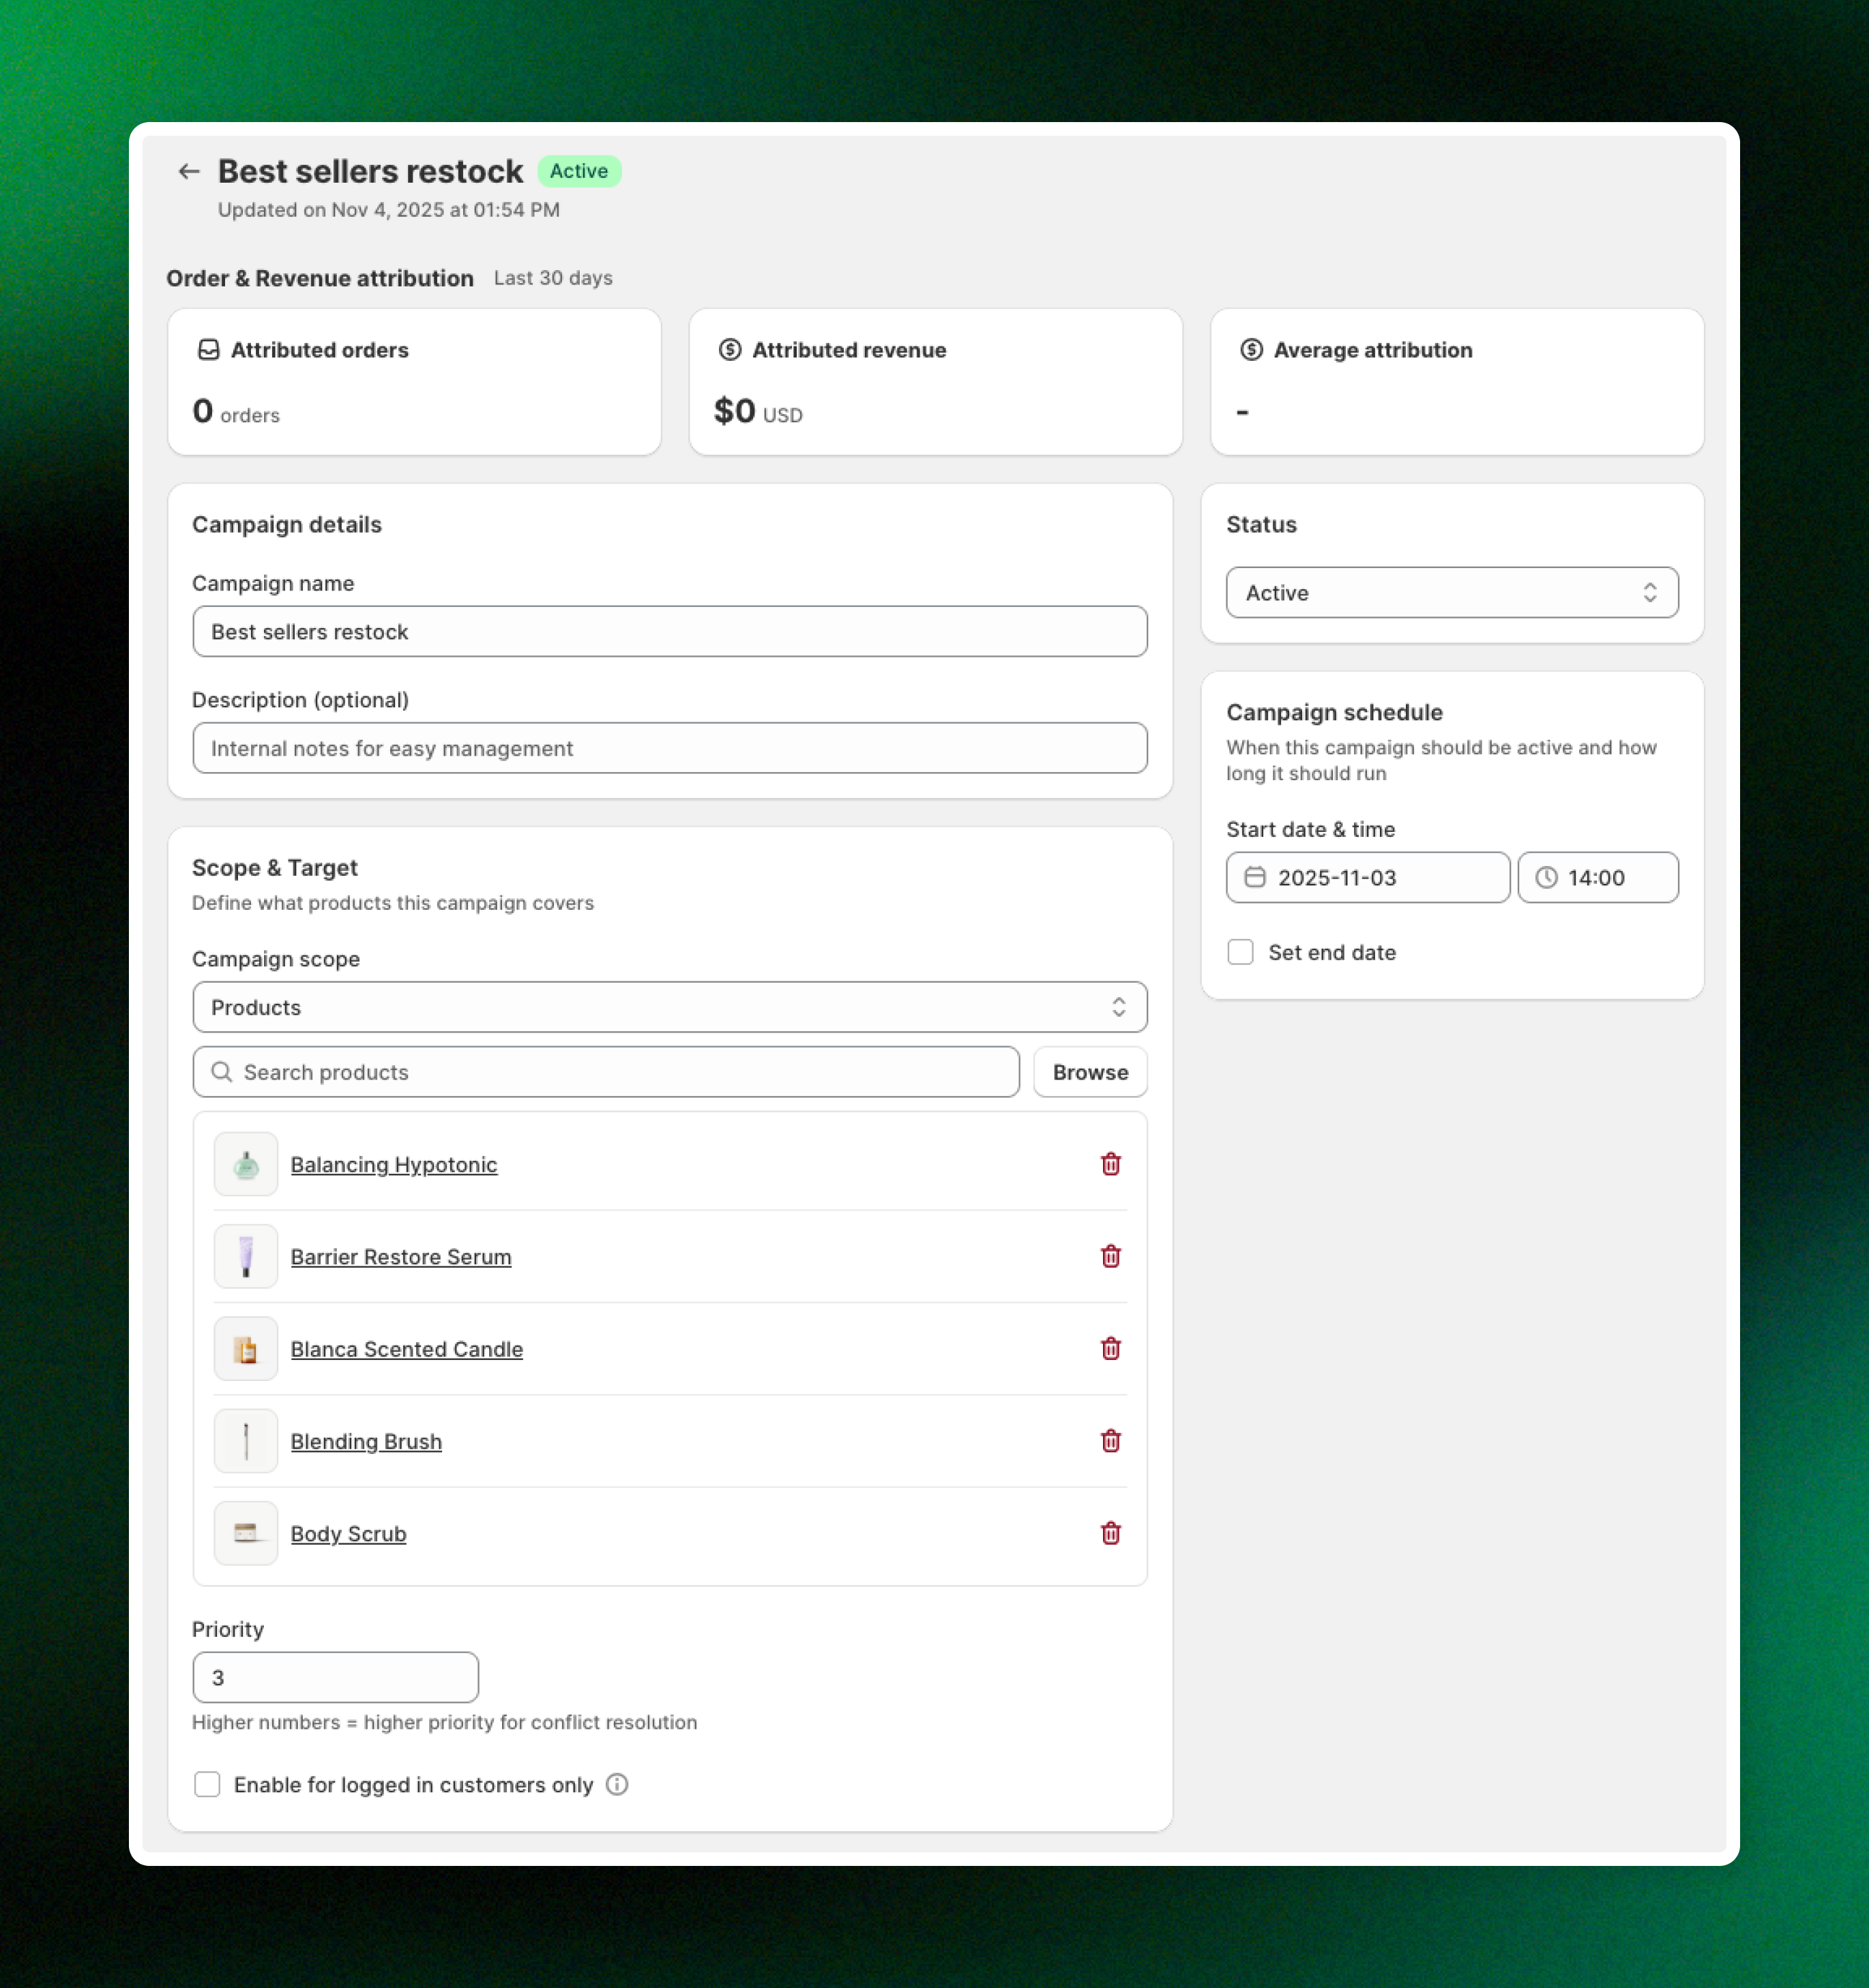This screenshot has height=1988, width=1869.
Task: Click the start time field 14:00
Action: coord(1598,877)
